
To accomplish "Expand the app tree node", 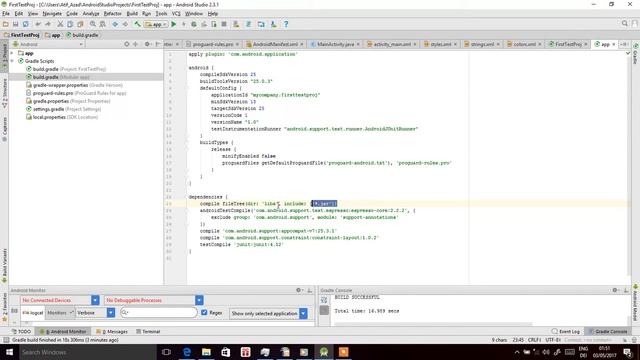I will [x=12, y=53].
